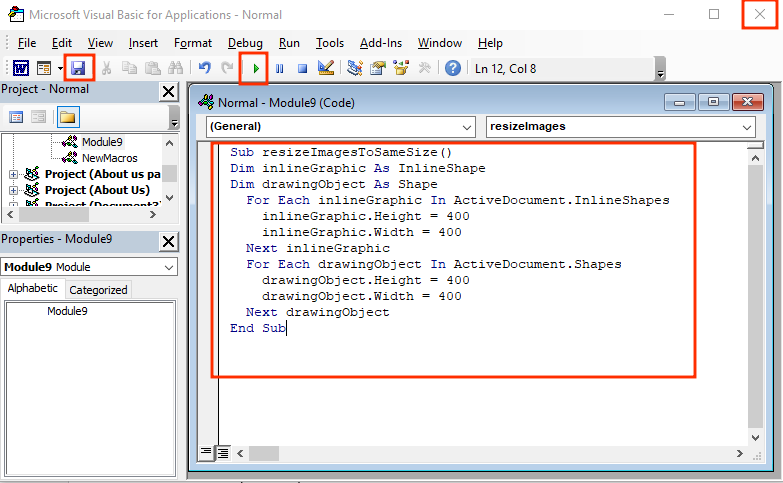Screen dimensions: 783x483
Task: Click the Insert UserForm toolbar icon
Action: 44,68
